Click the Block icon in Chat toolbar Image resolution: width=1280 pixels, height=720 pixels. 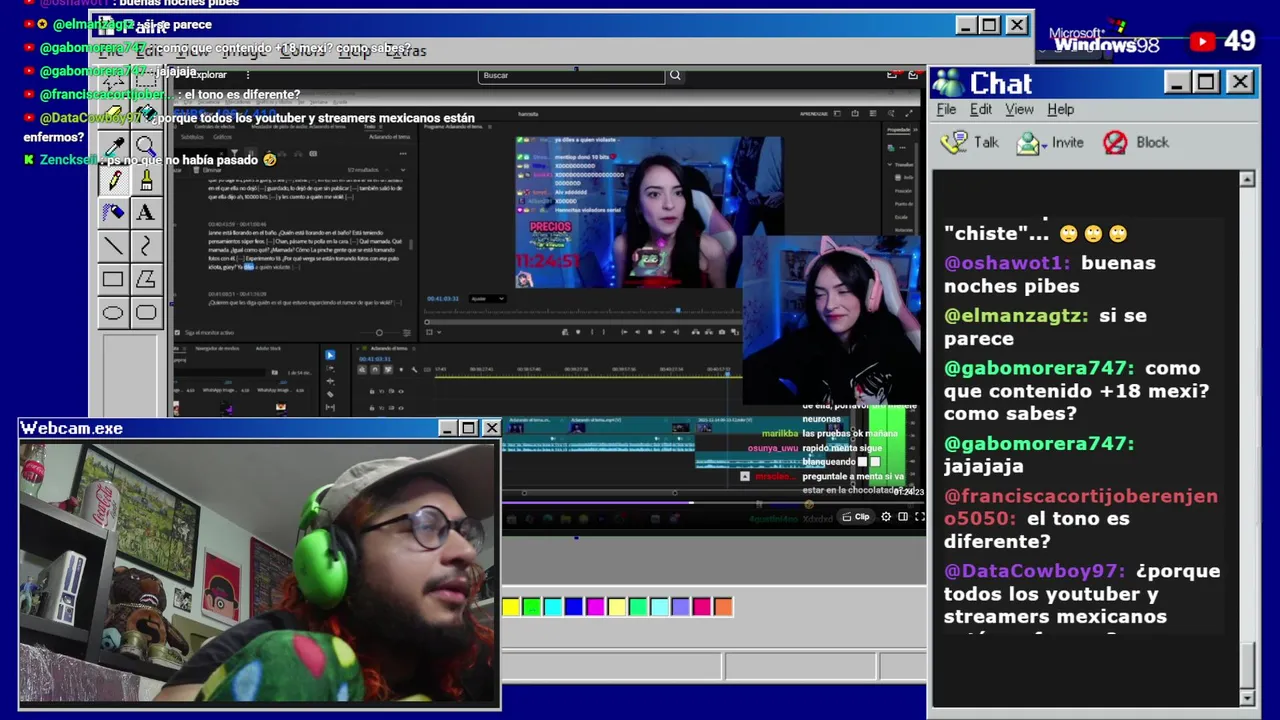1115,143
